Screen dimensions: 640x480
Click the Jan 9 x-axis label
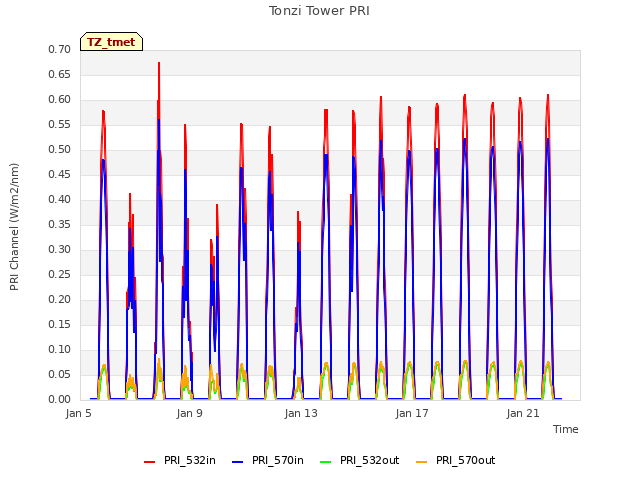pyautogui.click(x=190, y=413)
